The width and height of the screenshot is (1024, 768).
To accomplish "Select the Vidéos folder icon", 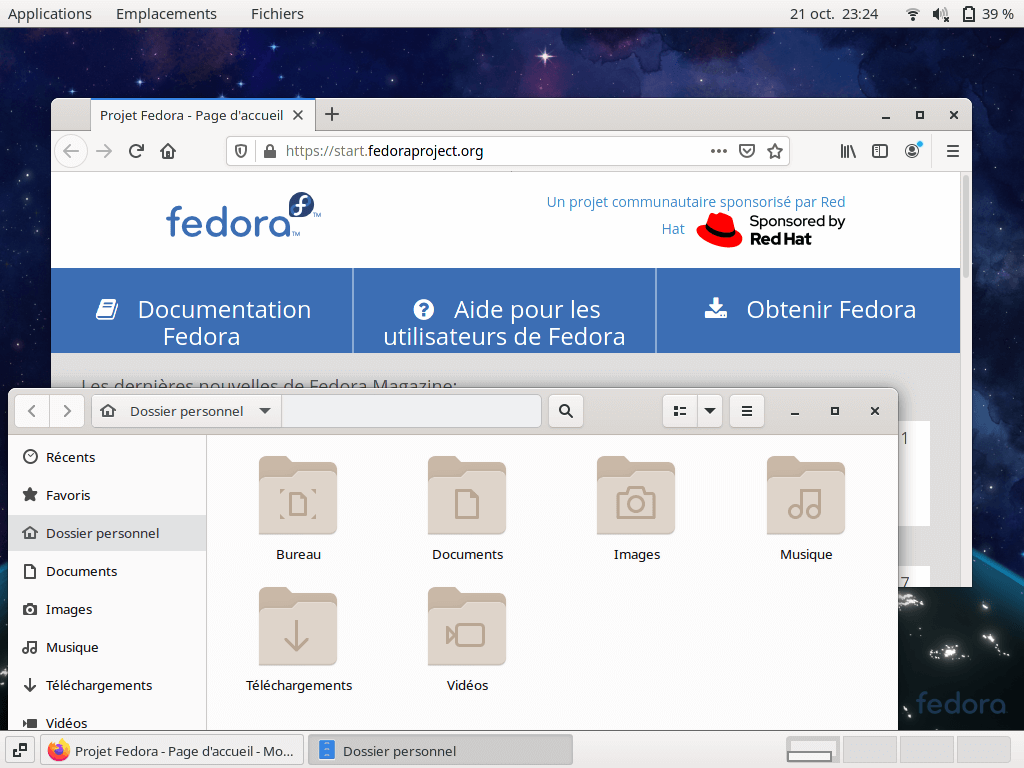I will tap(467, 627).
